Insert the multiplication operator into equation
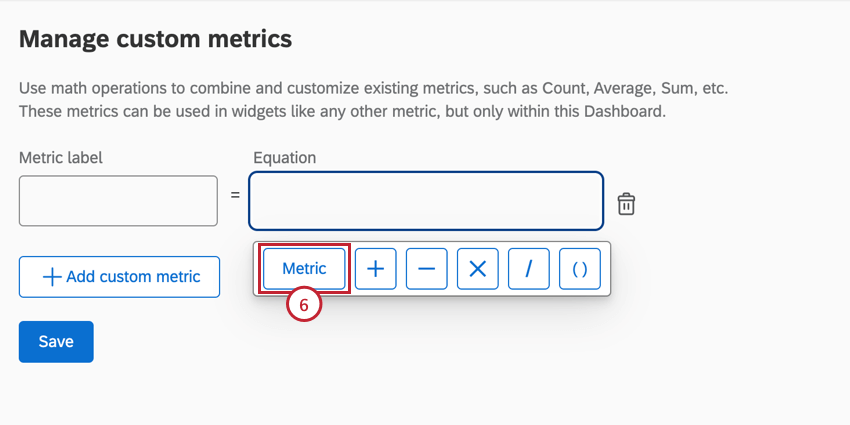The width and height of the screenshot is (850, 425). point(478,269)
